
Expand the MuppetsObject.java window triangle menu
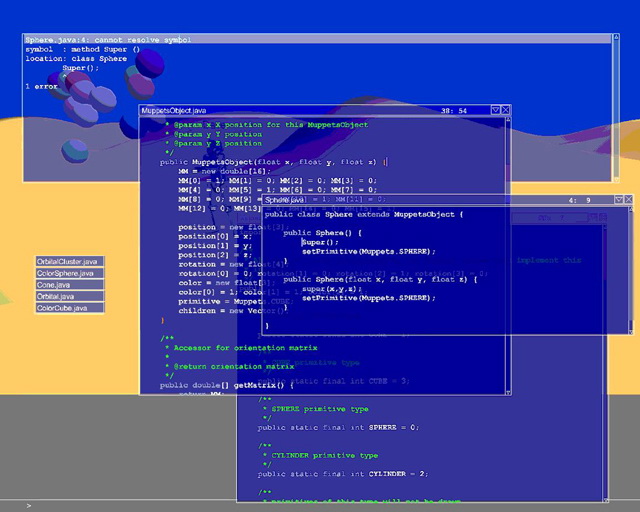pos(494,110)
